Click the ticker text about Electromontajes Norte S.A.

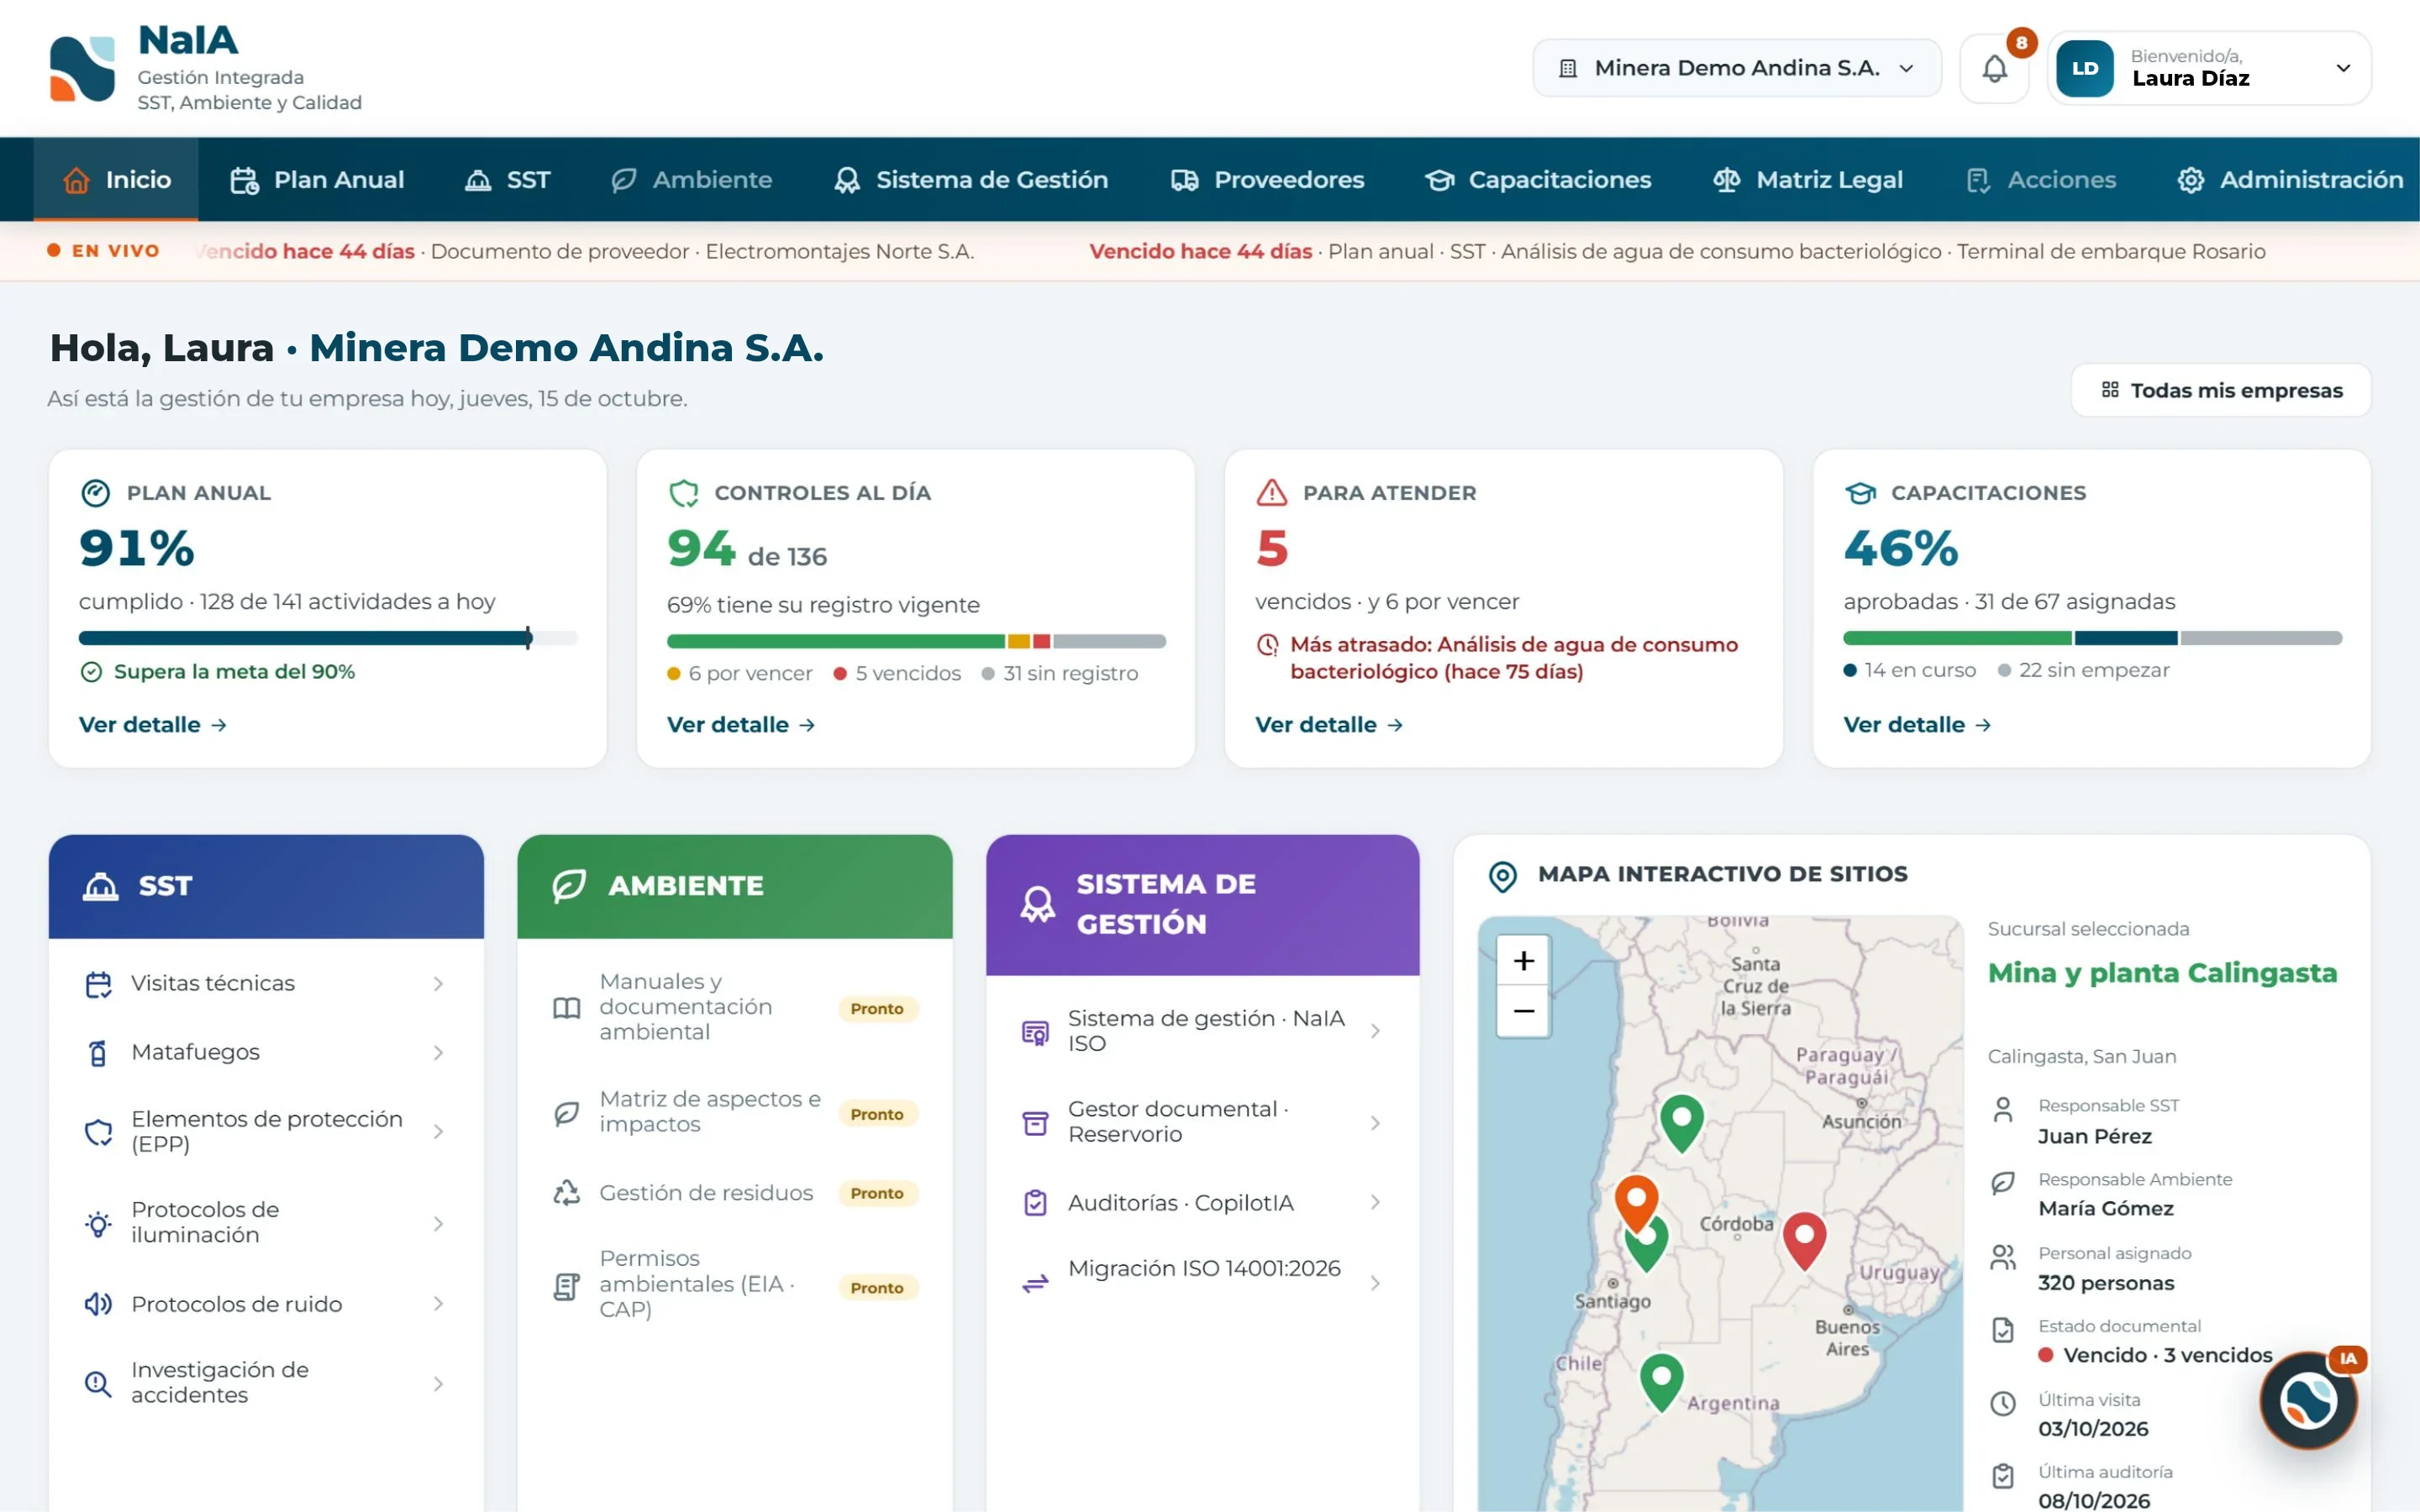pos(586,251)
